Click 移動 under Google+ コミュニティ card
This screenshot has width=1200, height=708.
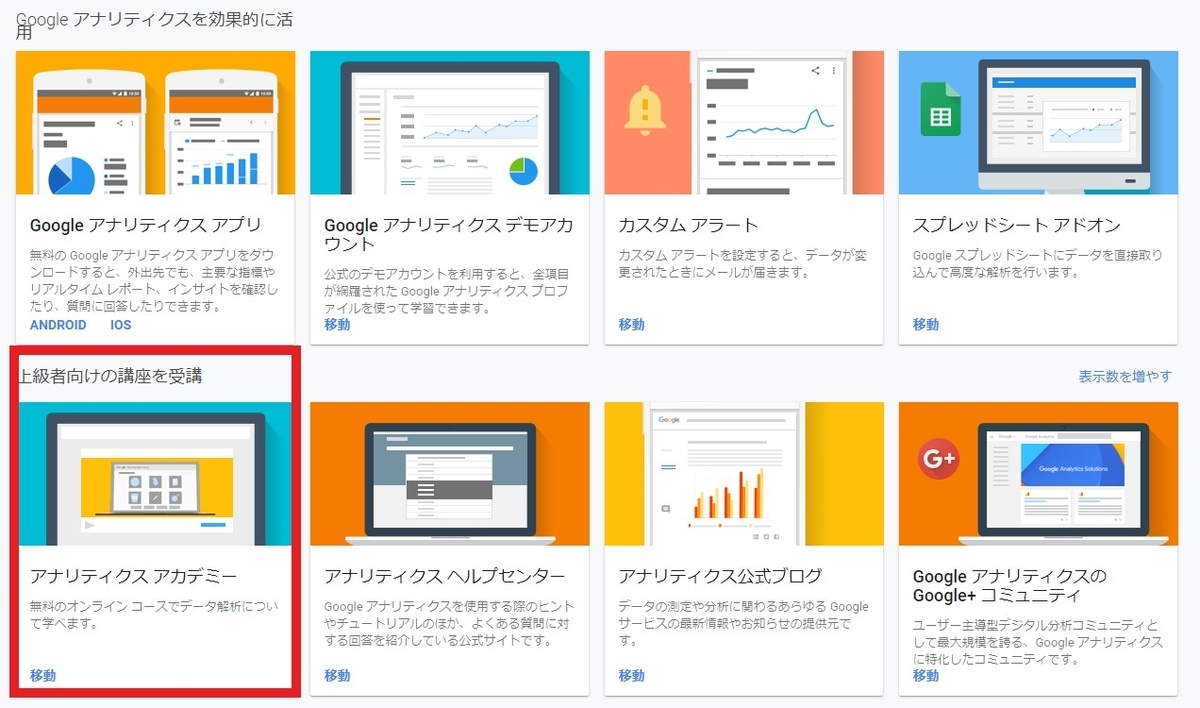(x=926, y=675)
